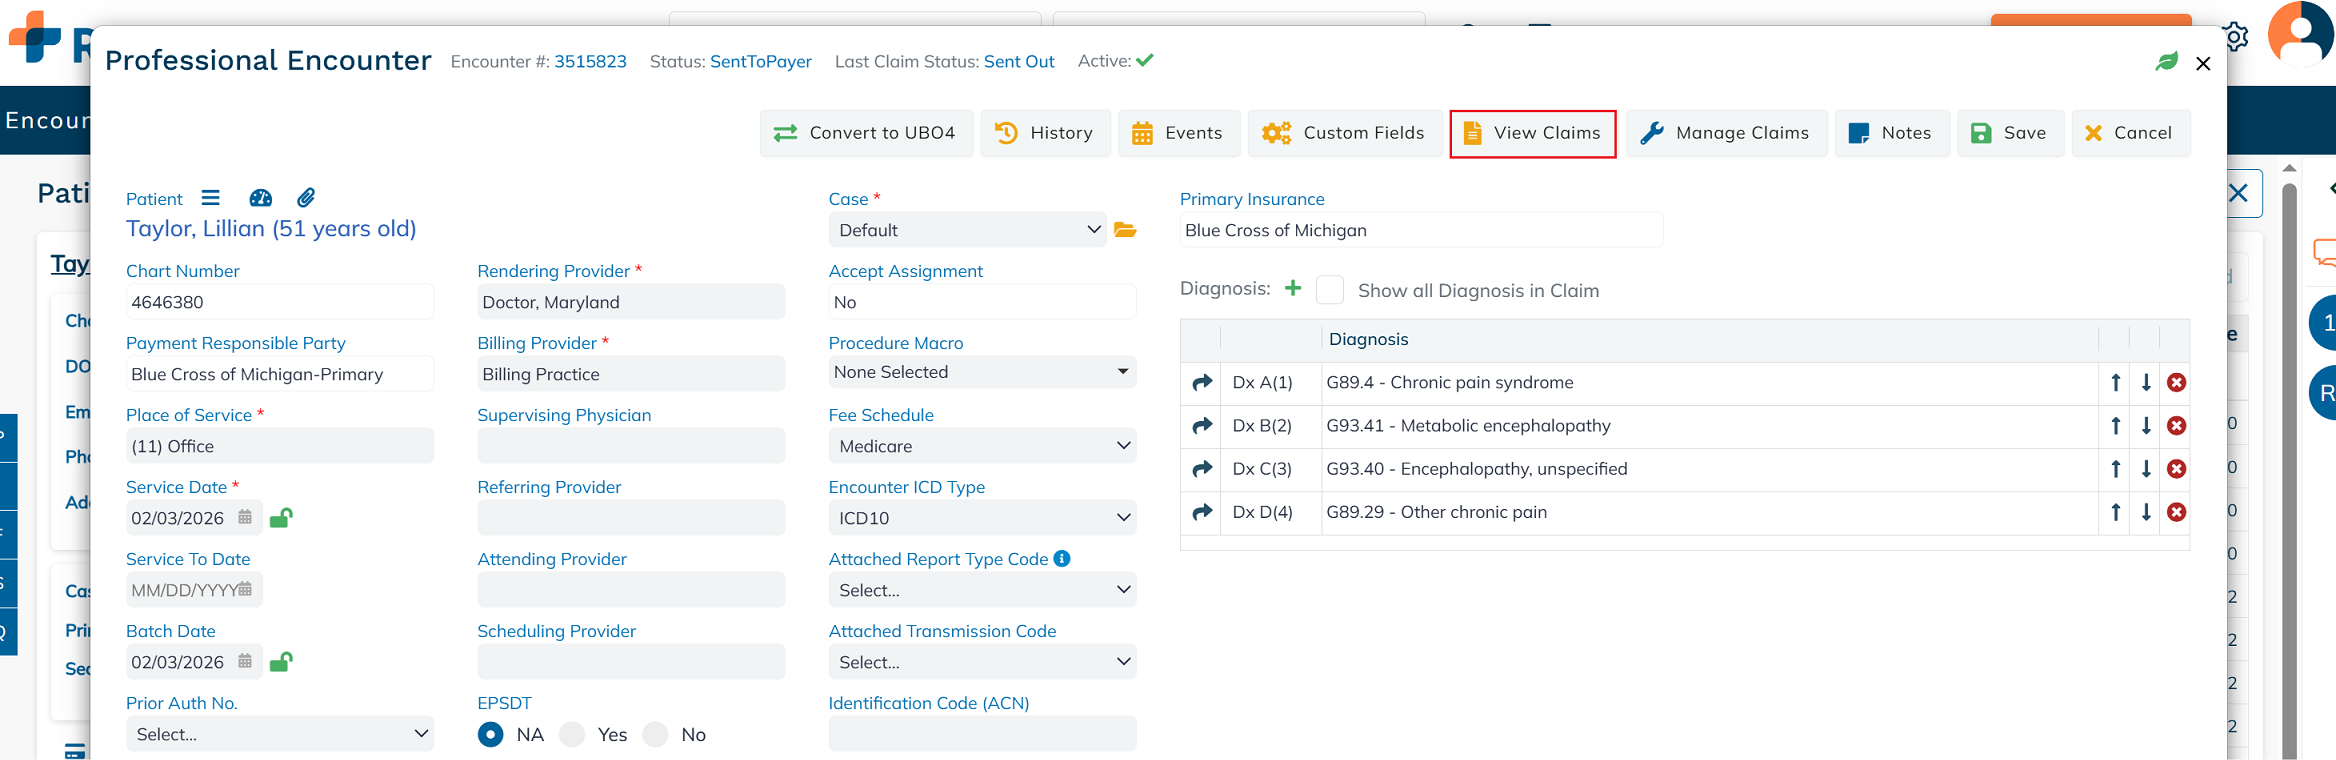Remove diagnosis G89.4 Chronic pain syndrome
Screen dimensions: 2336x760
[2176, 383]
